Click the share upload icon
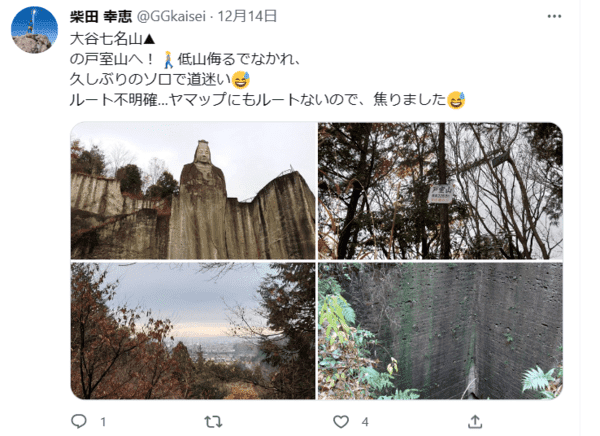Screen dimensions: 600x436 (x=475, y=421)
